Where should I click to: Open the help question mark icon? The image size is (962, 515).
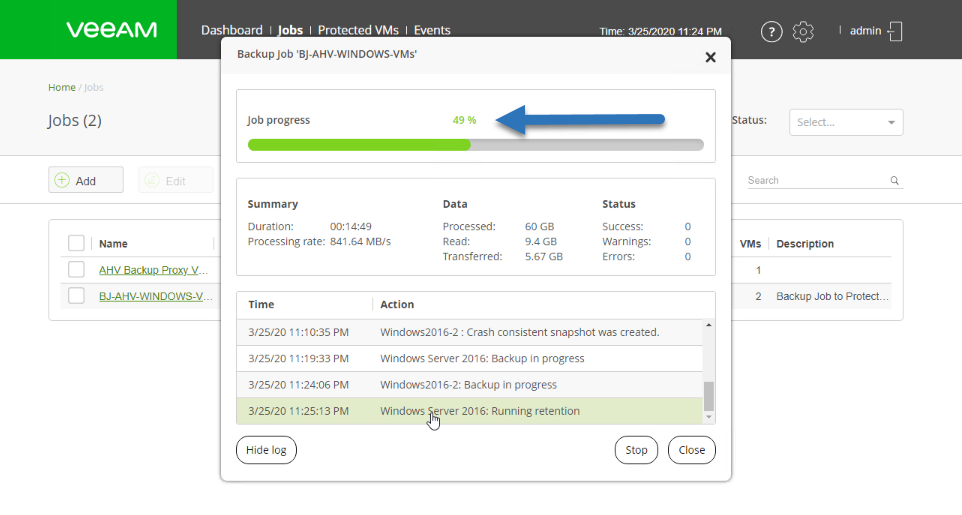pyautogui.click(x=771, y=31)
